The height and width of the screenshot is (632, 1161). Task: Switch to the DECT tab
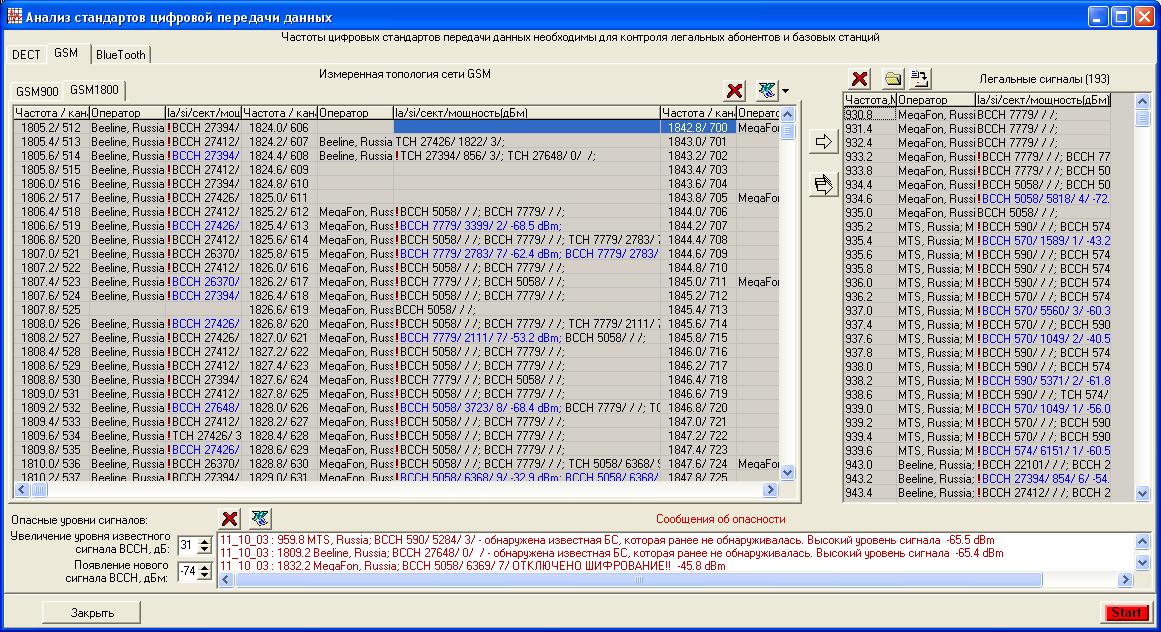click(x=27, y=55)
